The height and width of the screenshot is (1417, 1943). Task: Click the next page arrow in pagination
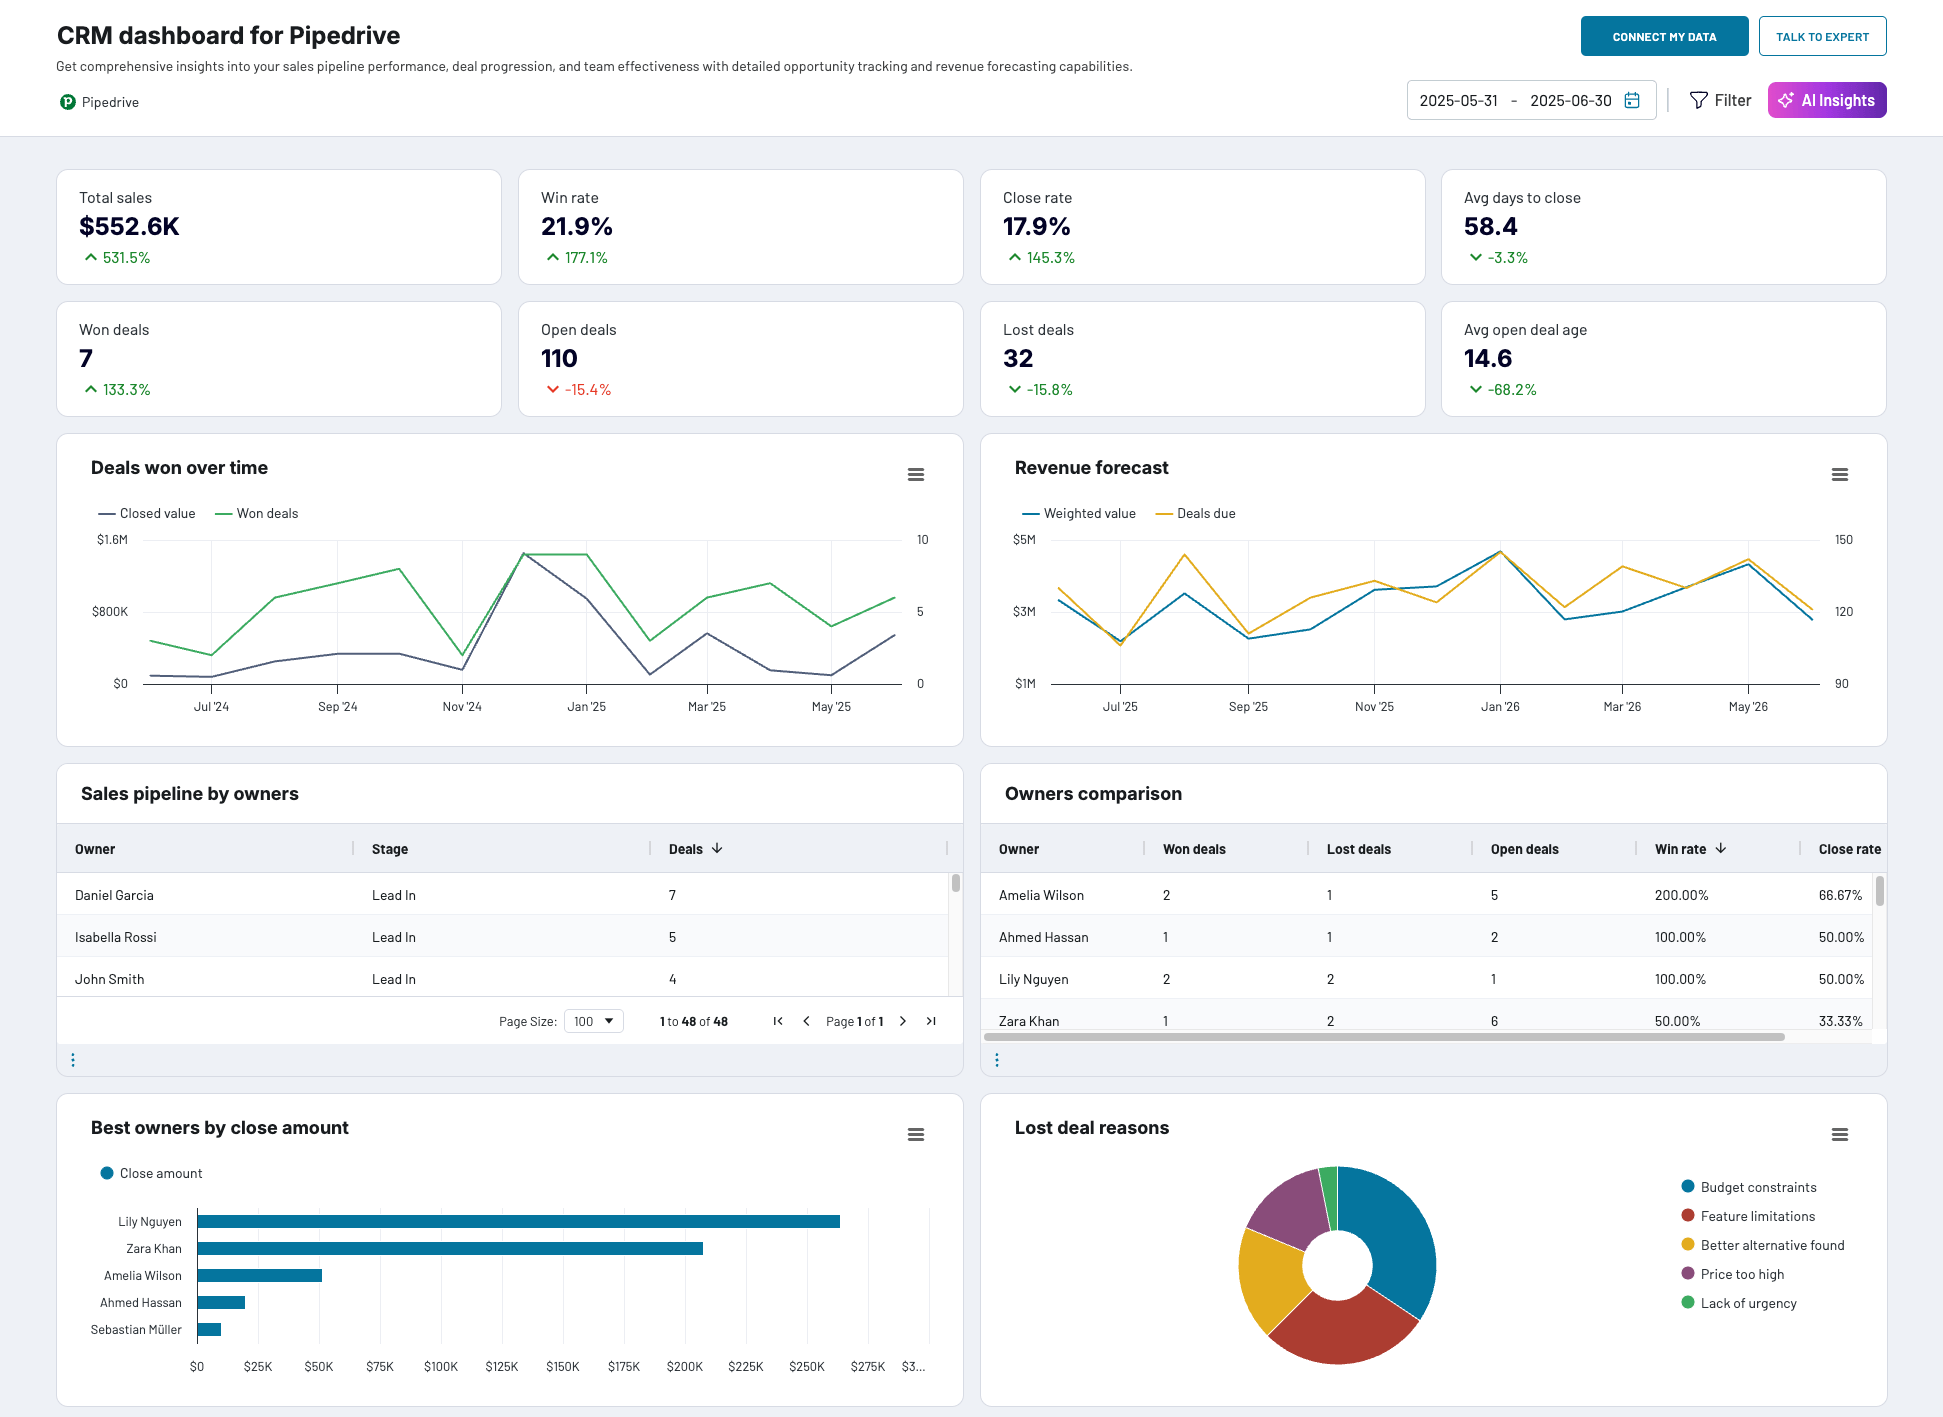(903, 1021)
